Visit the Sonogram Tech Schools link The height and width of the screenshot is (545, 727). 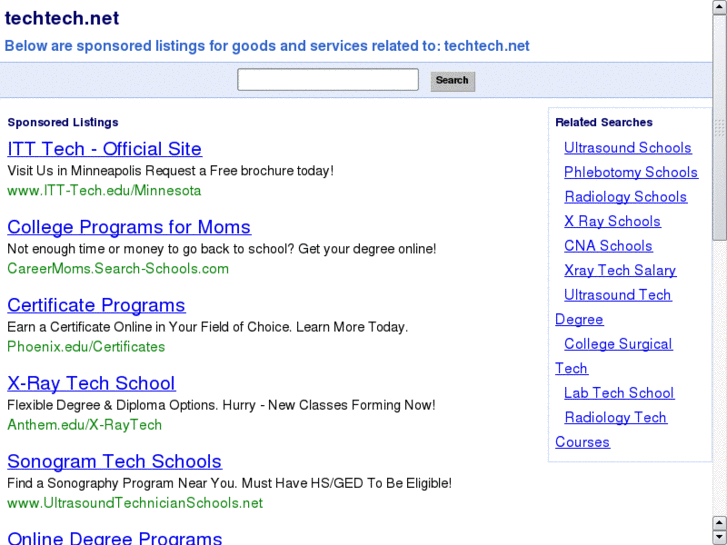[114, 461]
